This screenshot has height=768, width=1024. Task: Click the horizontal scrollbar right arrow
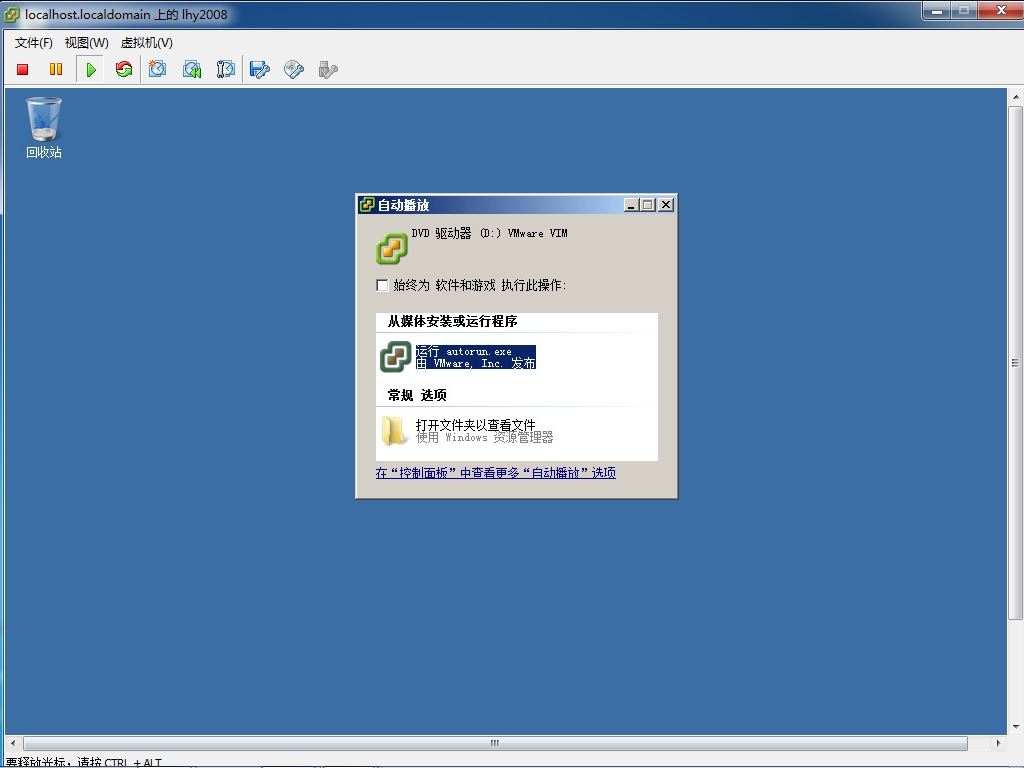998,743
